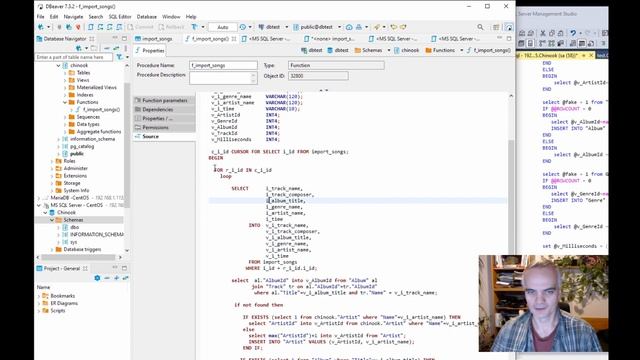Open the Project panel configure gear icon
The width and height of the screenshot is (640, 360).
pos(97,278)
